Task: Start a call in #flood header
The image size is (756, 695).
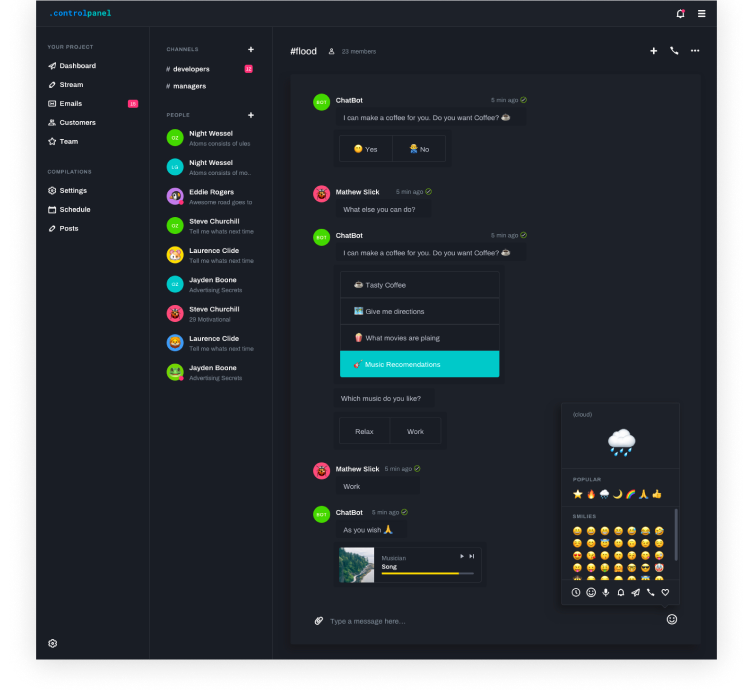Action: click(674, 51)
